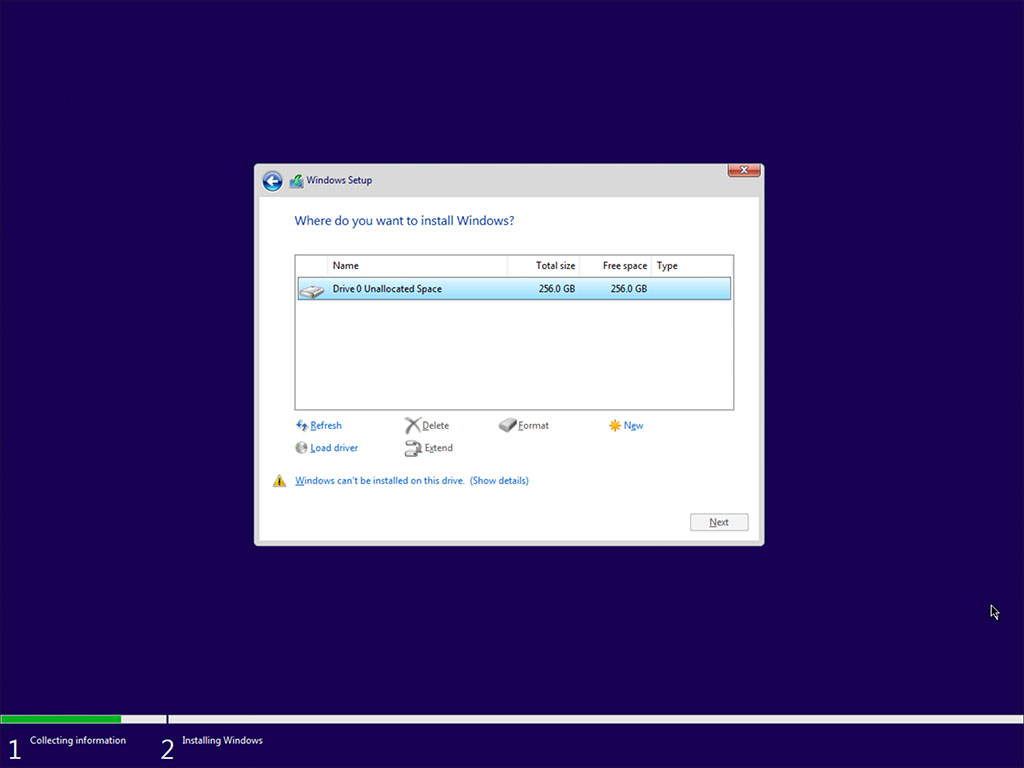Click the Installing Windows step label
This screenshot has height=768, width=1024.
(222, 741)
